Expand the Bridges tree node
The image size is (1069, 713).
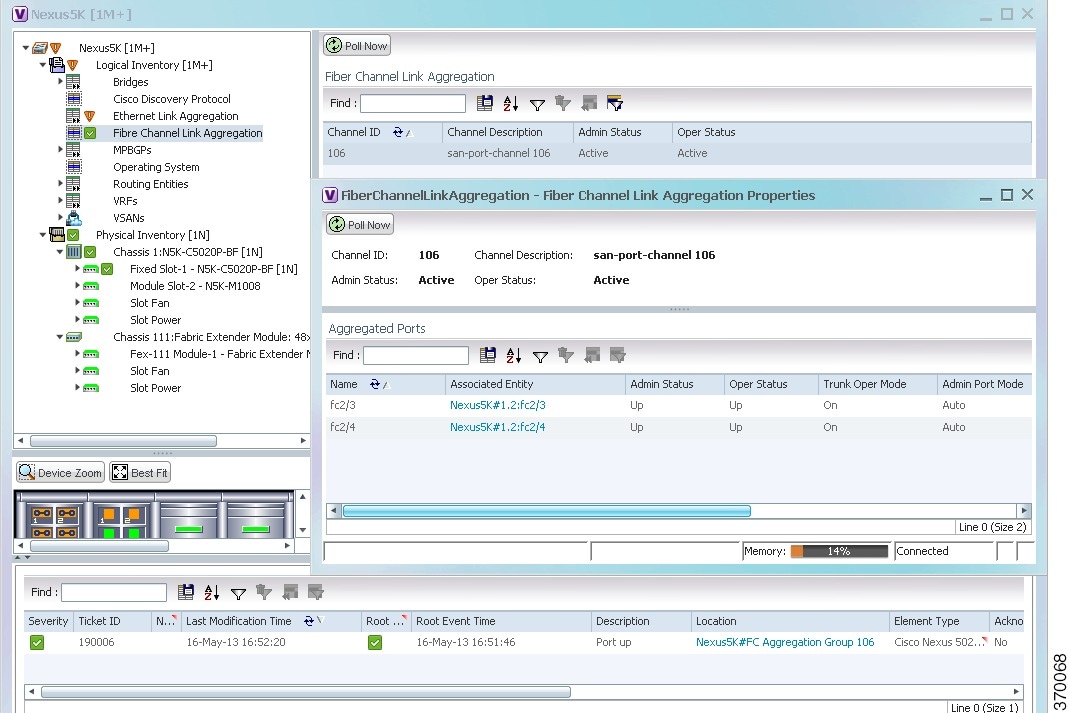tap(60, 82)
